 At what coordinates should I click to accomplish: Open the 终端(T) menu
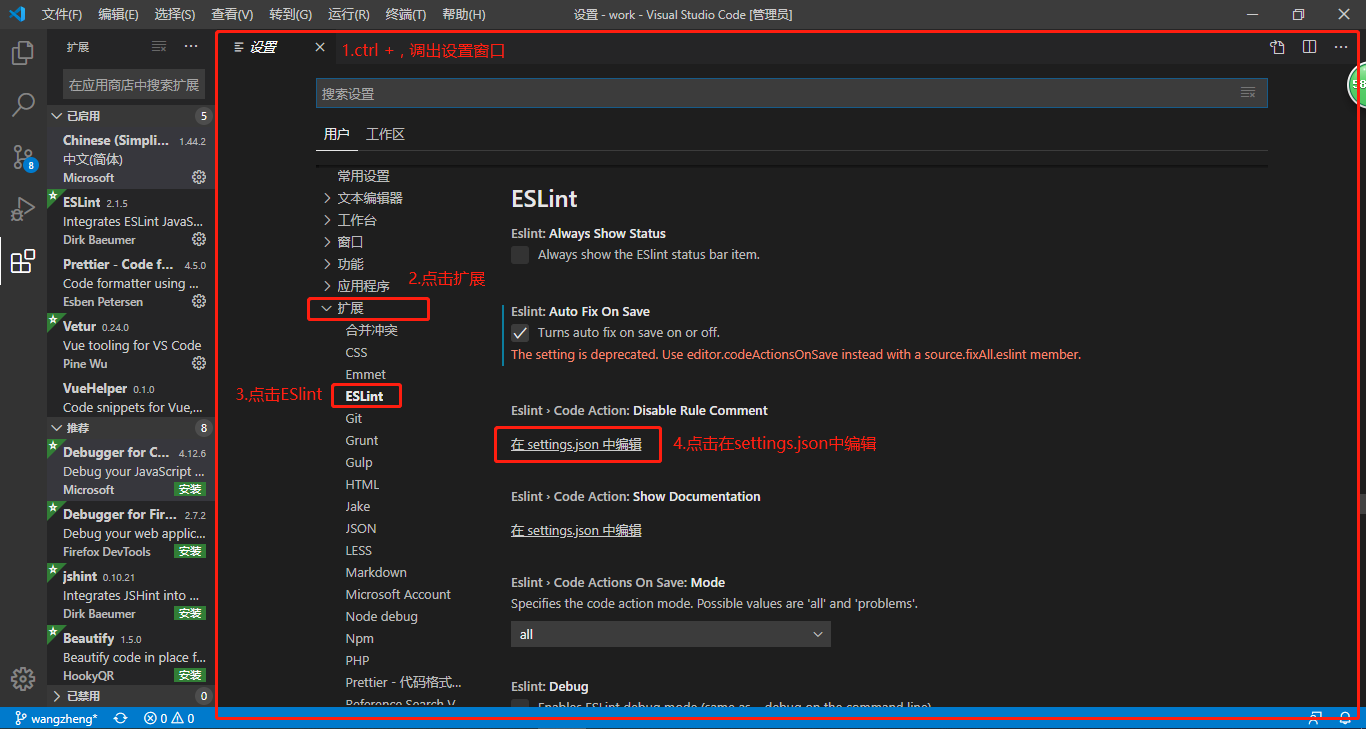point(405,15)
